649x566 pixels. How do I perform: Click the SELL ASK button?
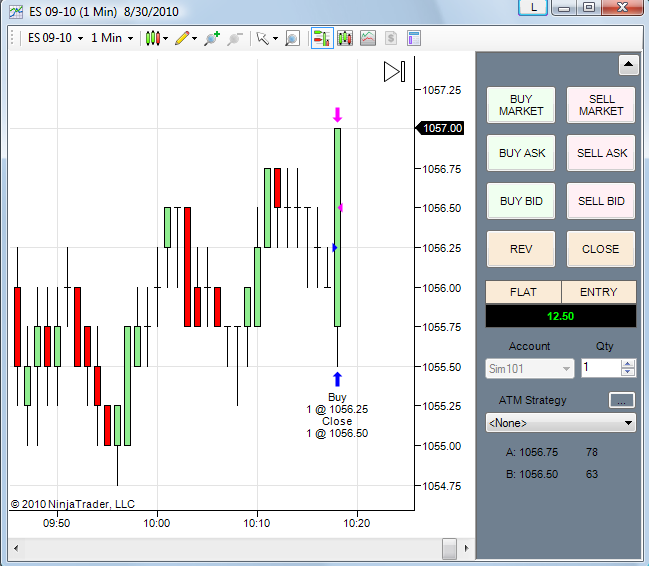(601, 153)
